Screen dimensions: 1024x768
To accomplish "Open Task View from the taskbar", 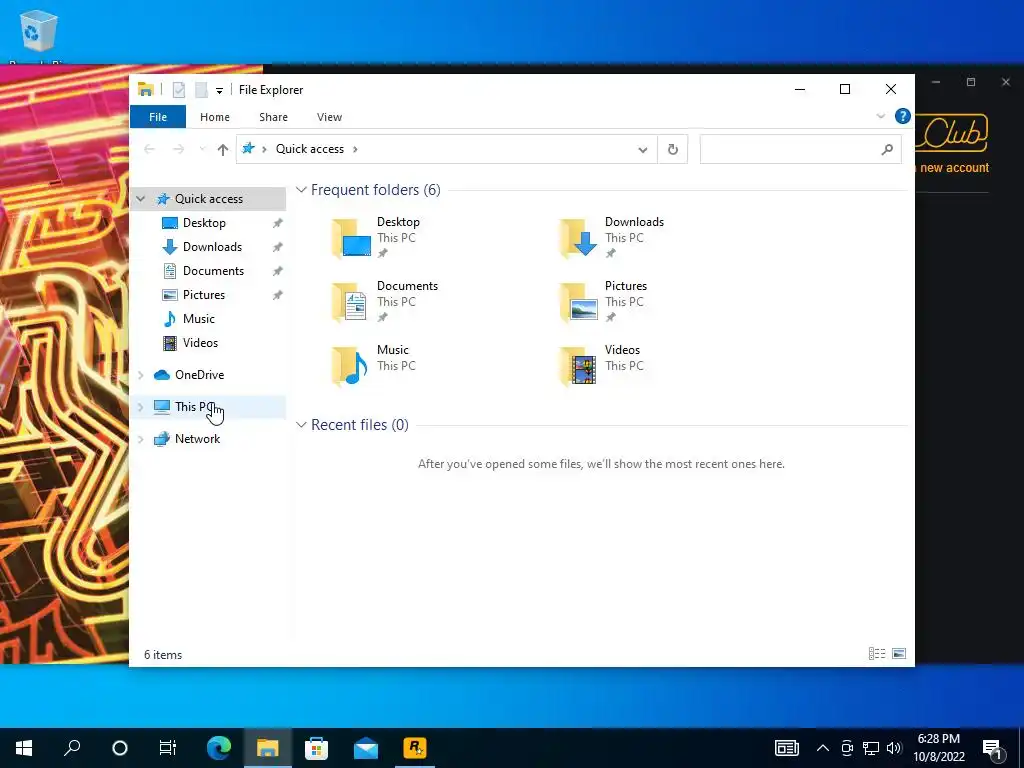I will pos(168,748).
